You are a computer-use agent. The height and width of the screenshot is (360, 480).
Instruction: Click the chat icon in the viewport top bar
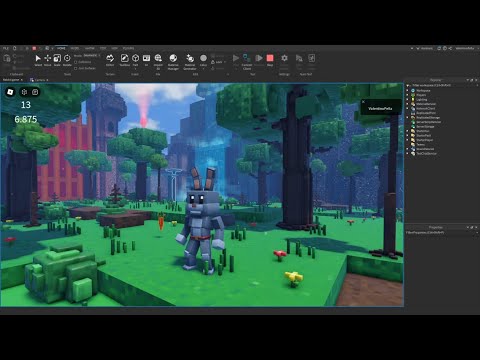point(35,92)
